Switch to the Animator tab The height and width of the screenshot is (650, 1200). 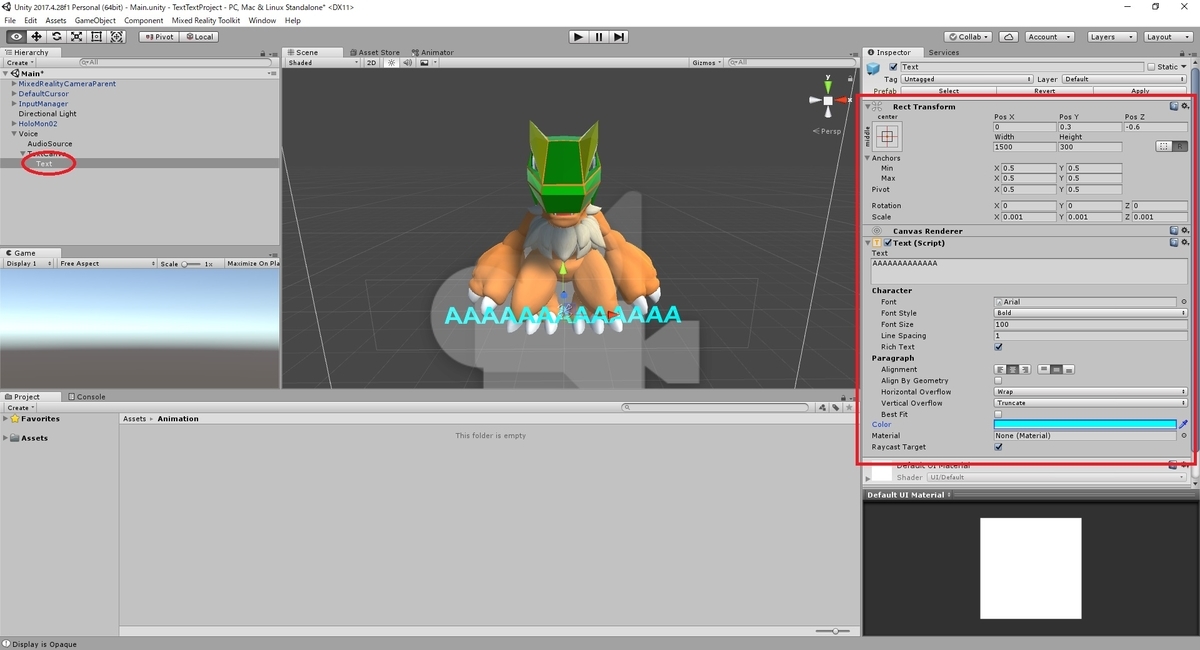click(x=432, y=52)
